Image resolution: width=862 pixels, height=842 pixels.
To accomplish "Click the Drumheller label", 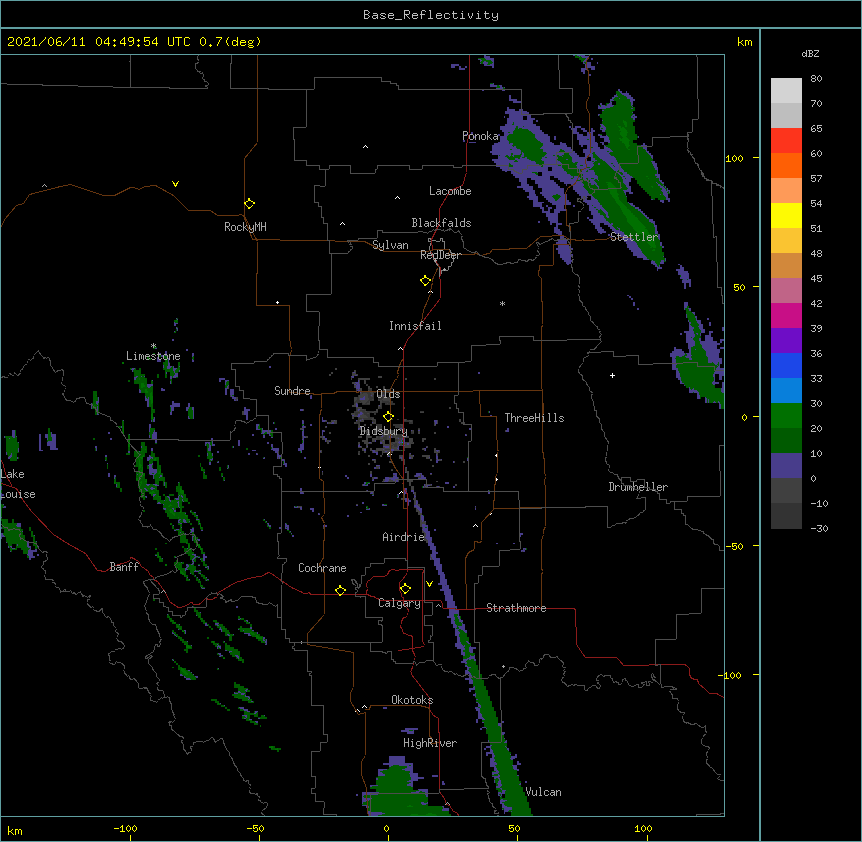I will [x=638, y=487].
